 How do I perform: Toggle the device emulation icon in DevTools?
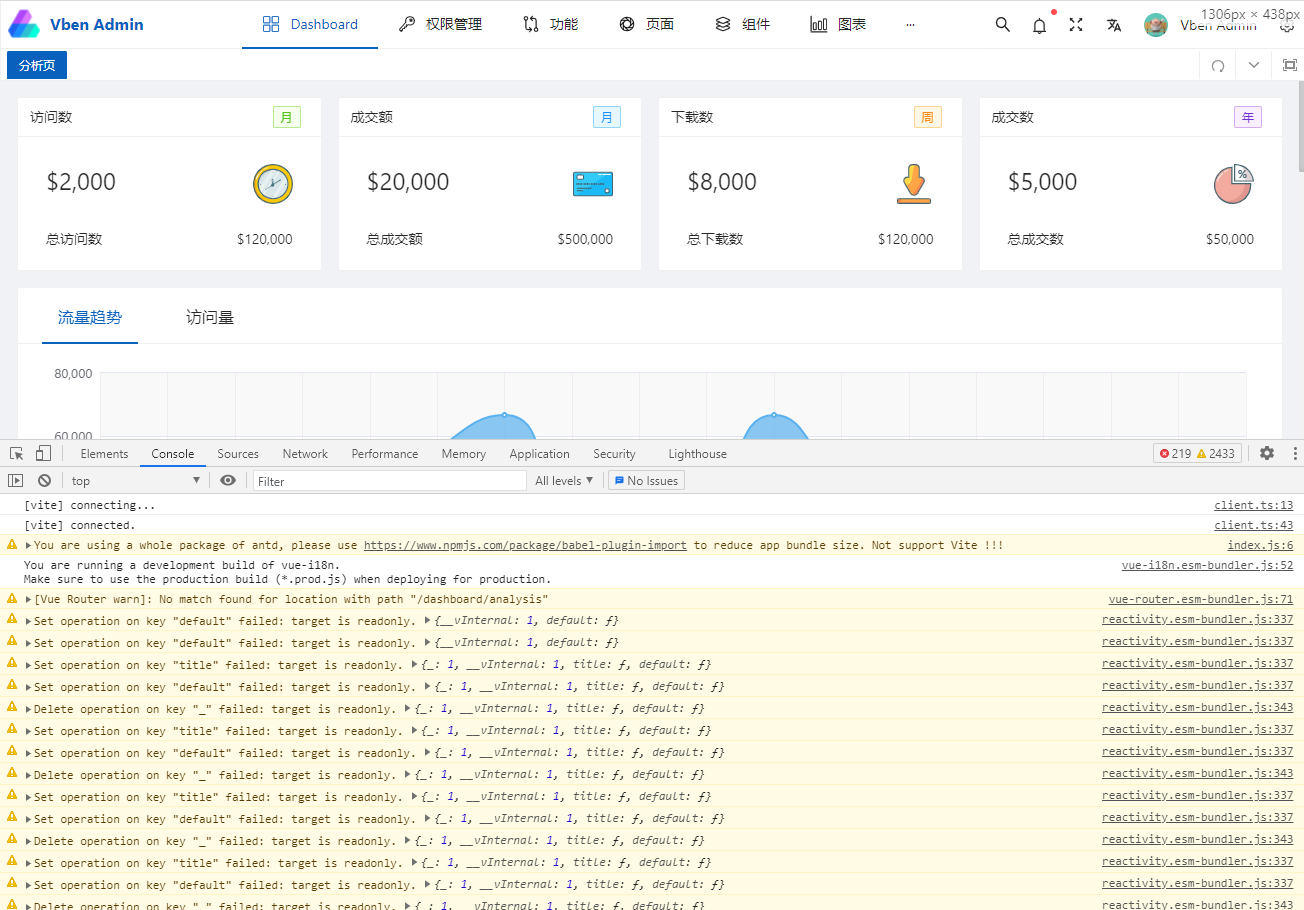[x=41, y=453]
